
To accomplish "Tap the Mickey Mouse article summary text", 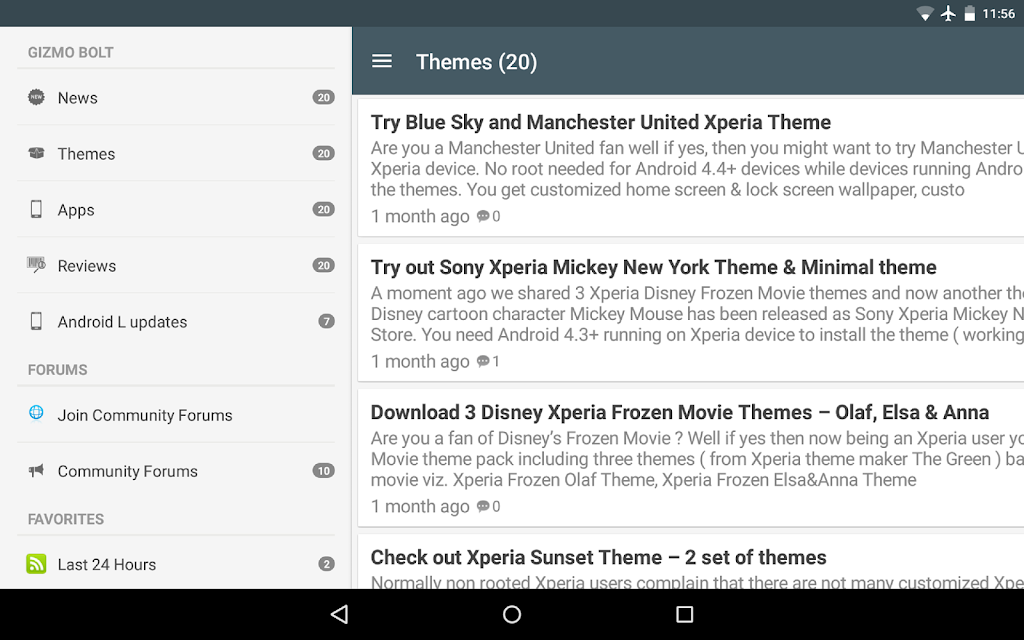I will coord(697,313).
